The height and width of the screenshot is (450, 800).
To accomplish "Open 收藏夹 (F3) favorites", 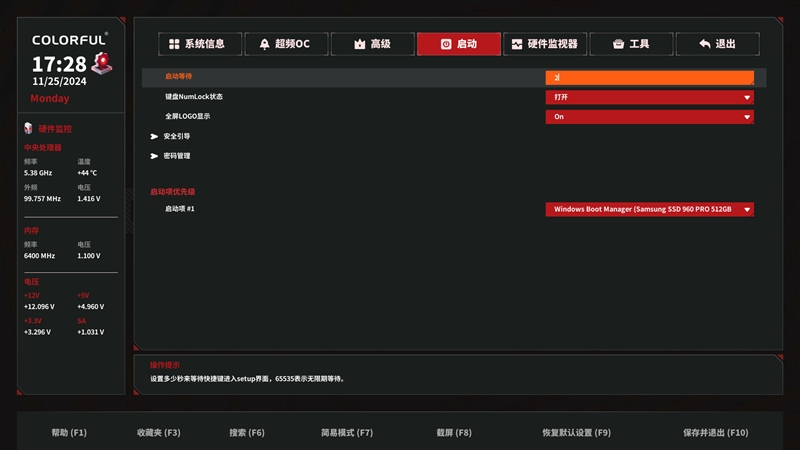I will pyautogui.click(x=159, y=433).
